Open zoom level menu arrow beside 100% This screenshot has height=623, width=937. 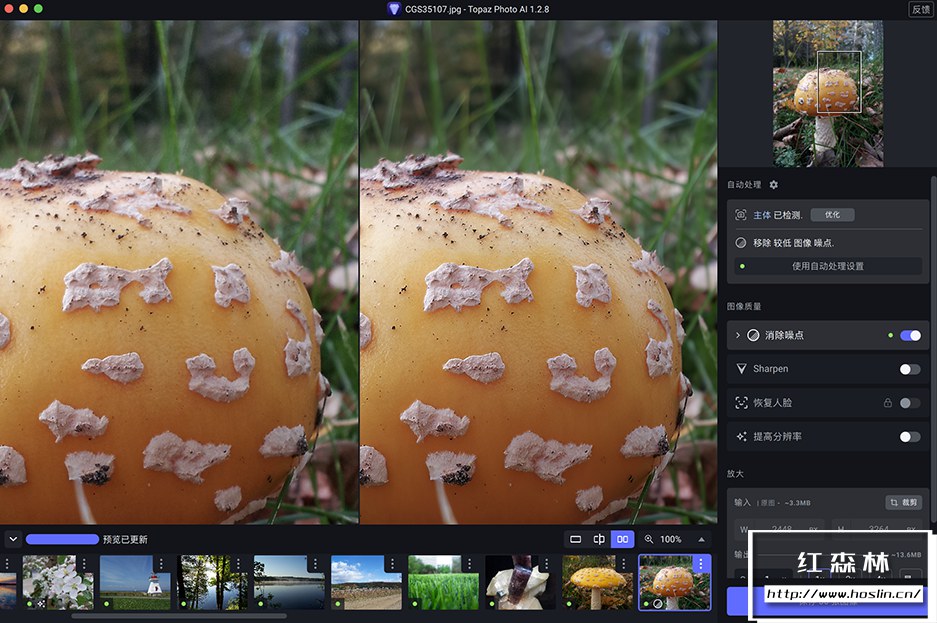(x=700, y=539)
